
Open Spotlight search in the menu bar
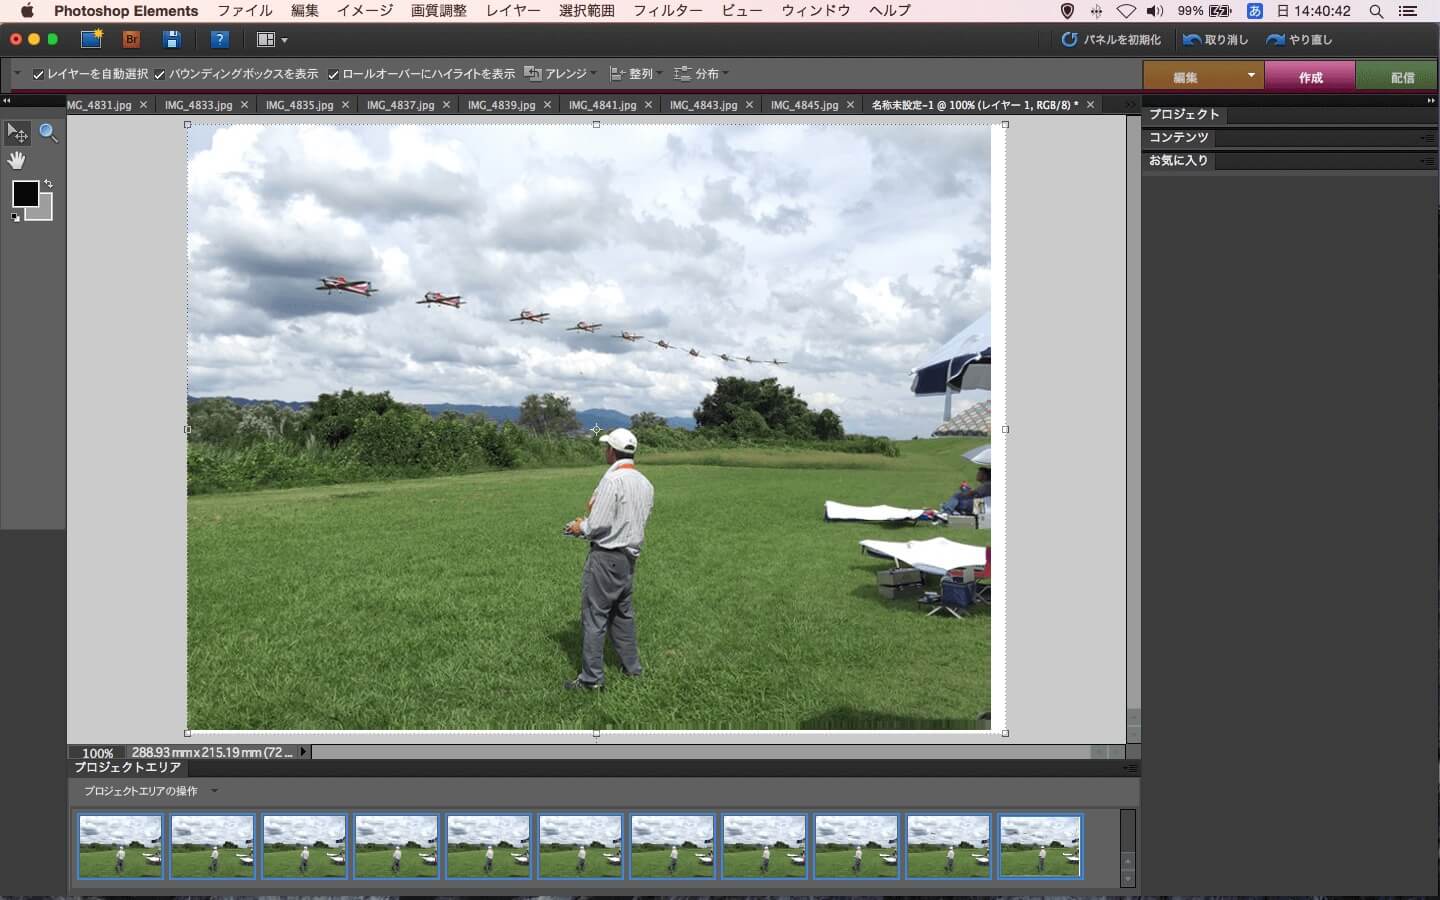click(1376, 11)
